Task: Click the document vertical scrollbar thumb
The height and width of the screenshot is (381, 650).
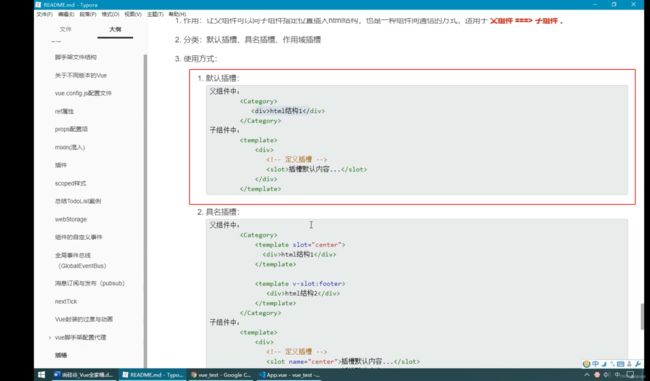Action: (x=643, y=316)
